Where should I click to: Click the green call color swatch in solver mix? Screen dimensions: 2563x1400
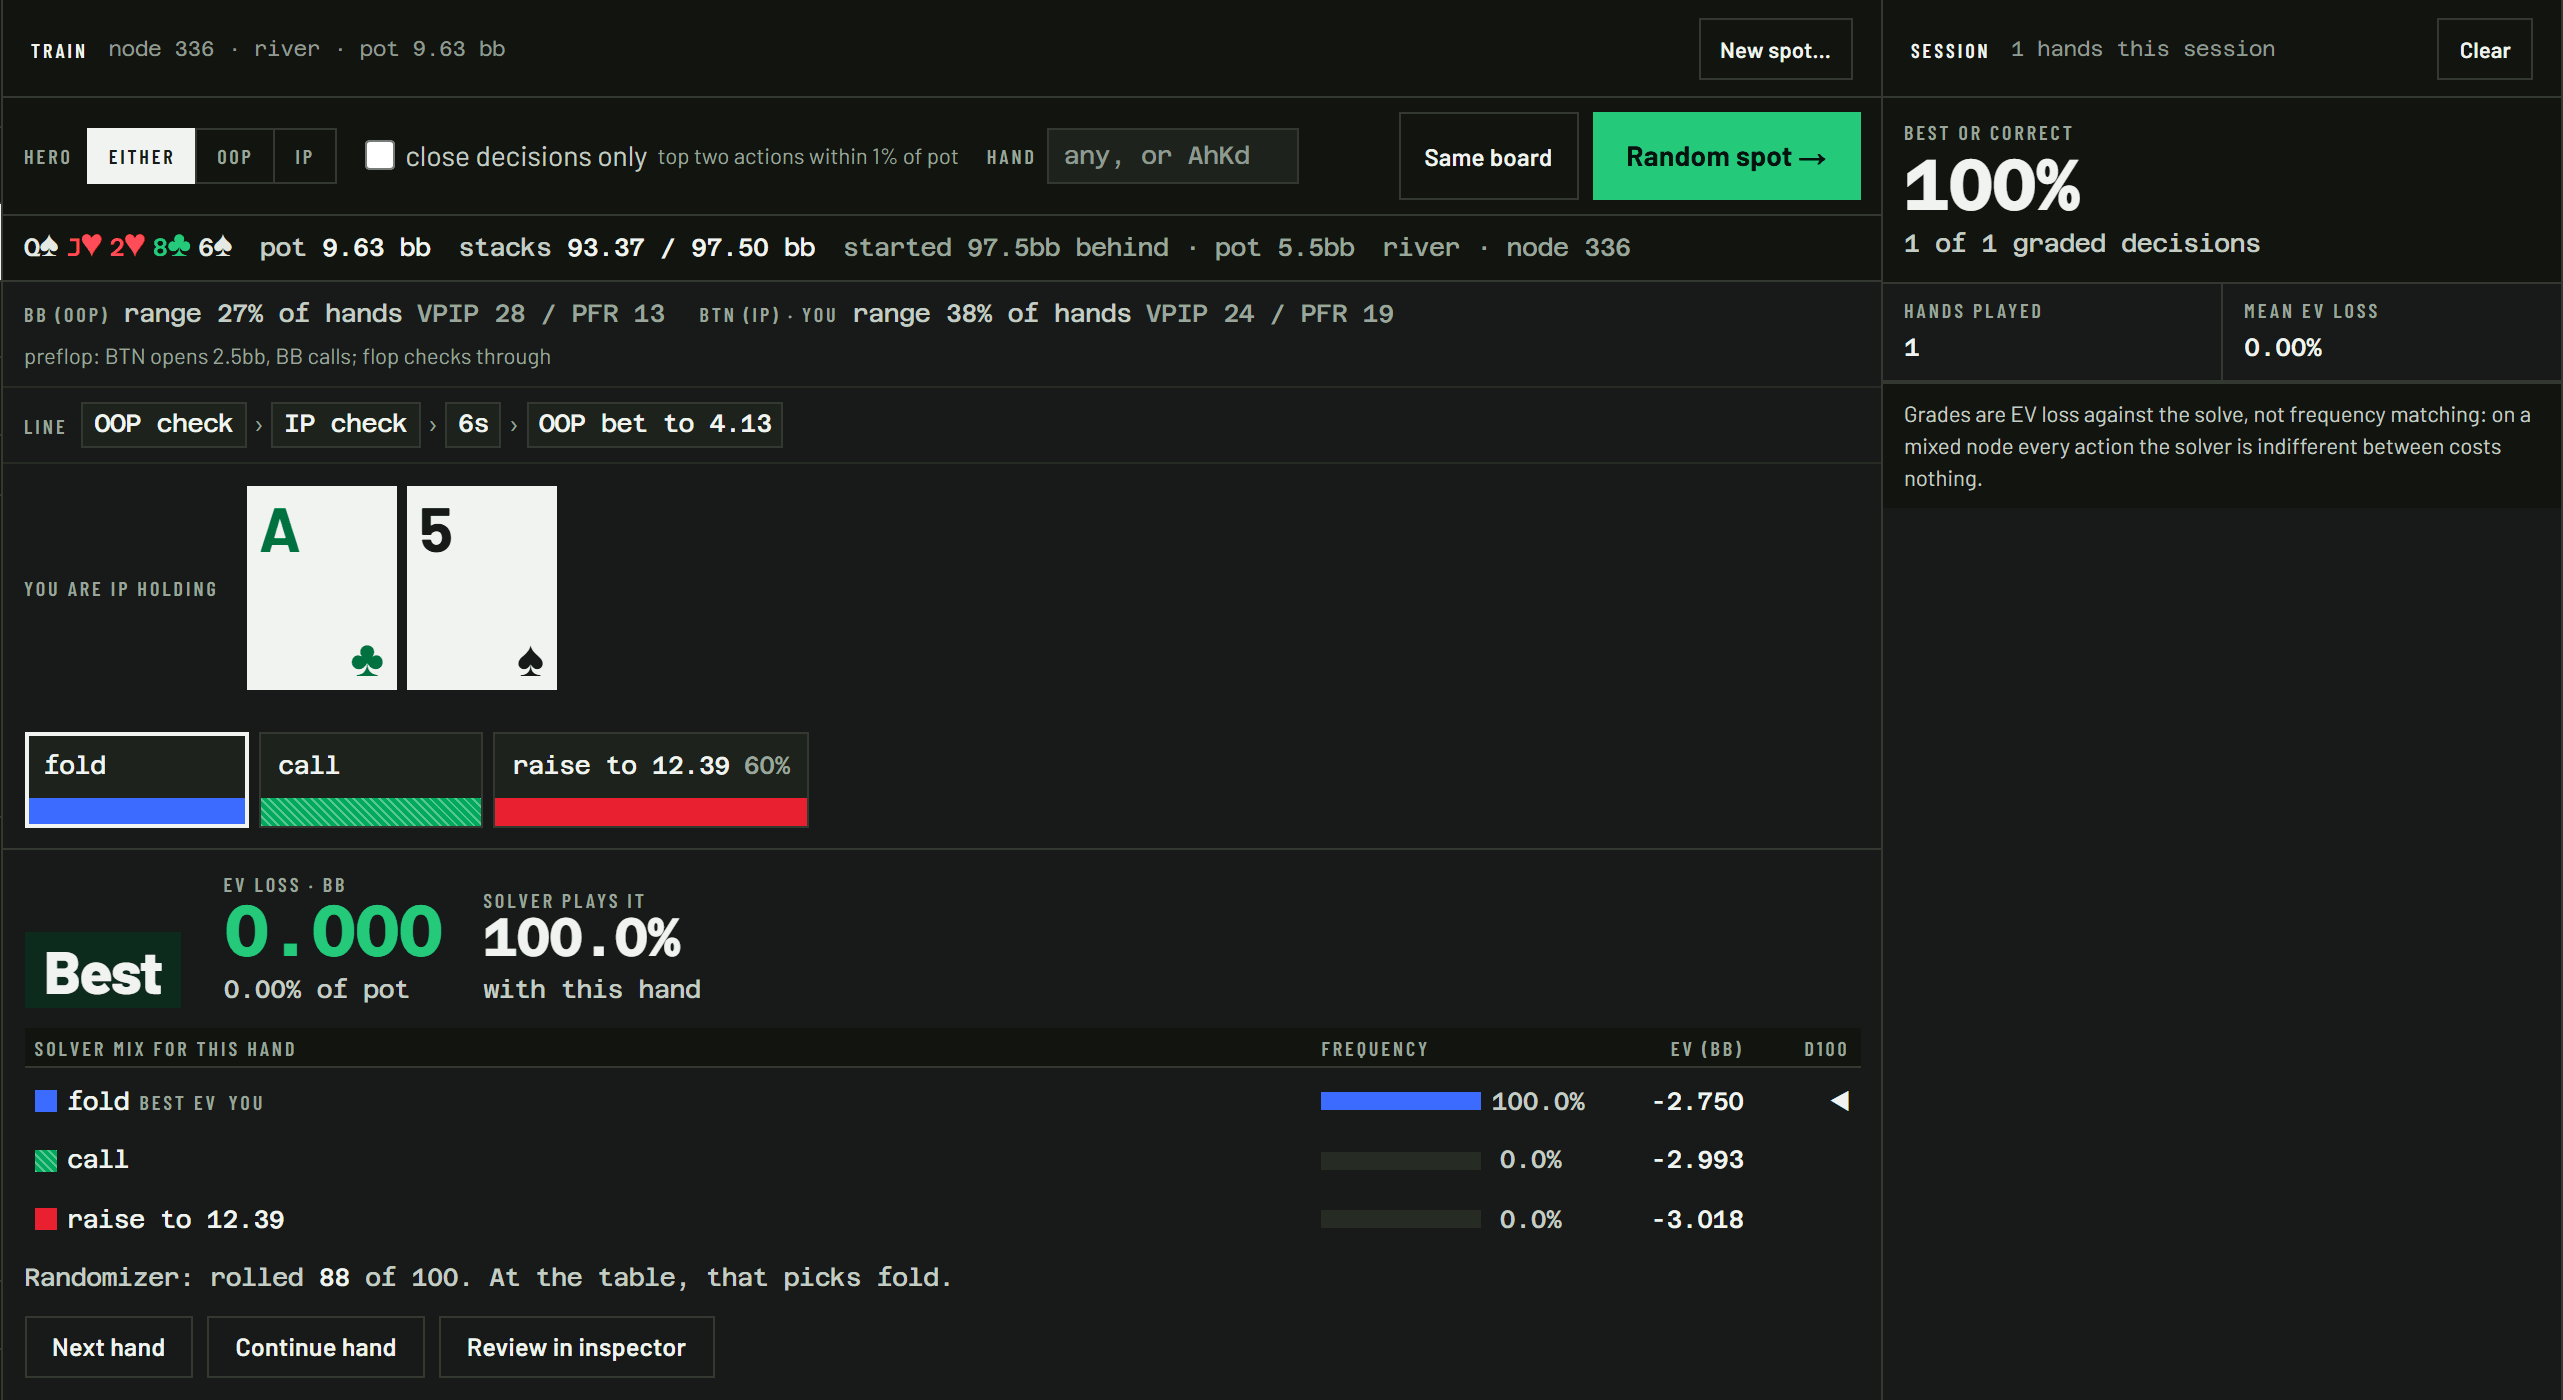pos(46,1160)
